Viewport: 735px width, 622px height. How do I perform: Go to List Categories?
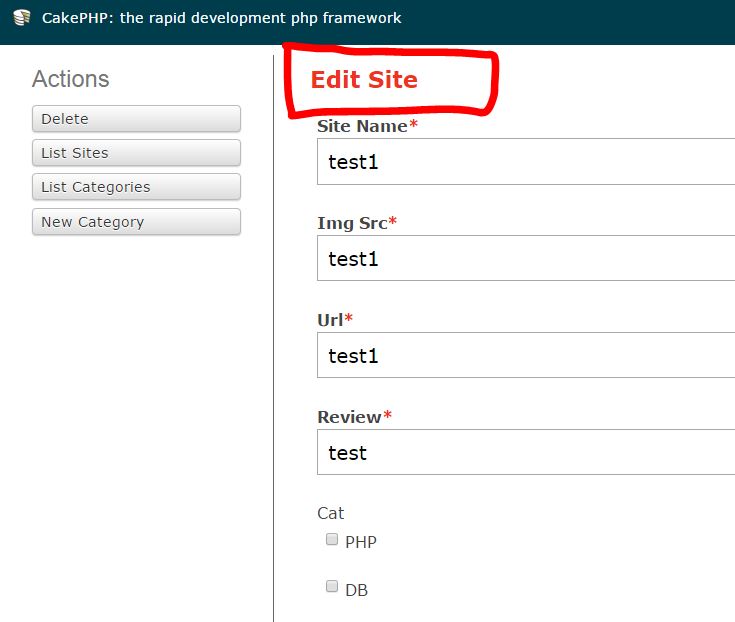pos(136,187)
